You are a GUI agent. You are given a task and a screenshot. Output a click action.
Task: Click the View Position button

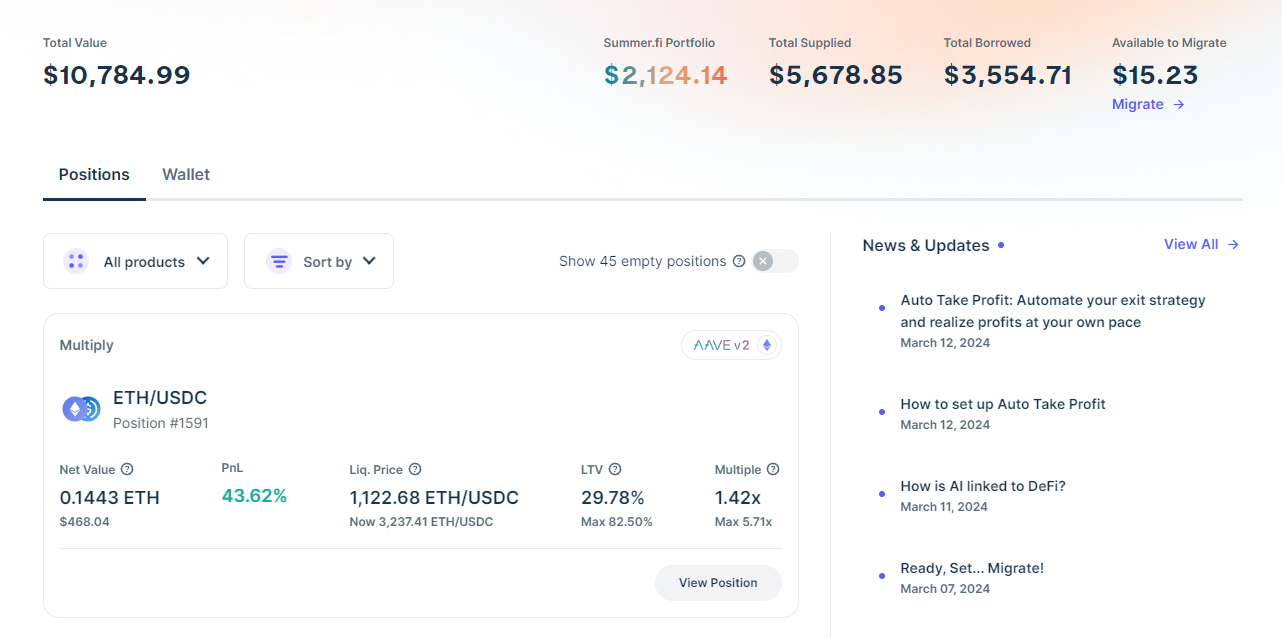718,583
